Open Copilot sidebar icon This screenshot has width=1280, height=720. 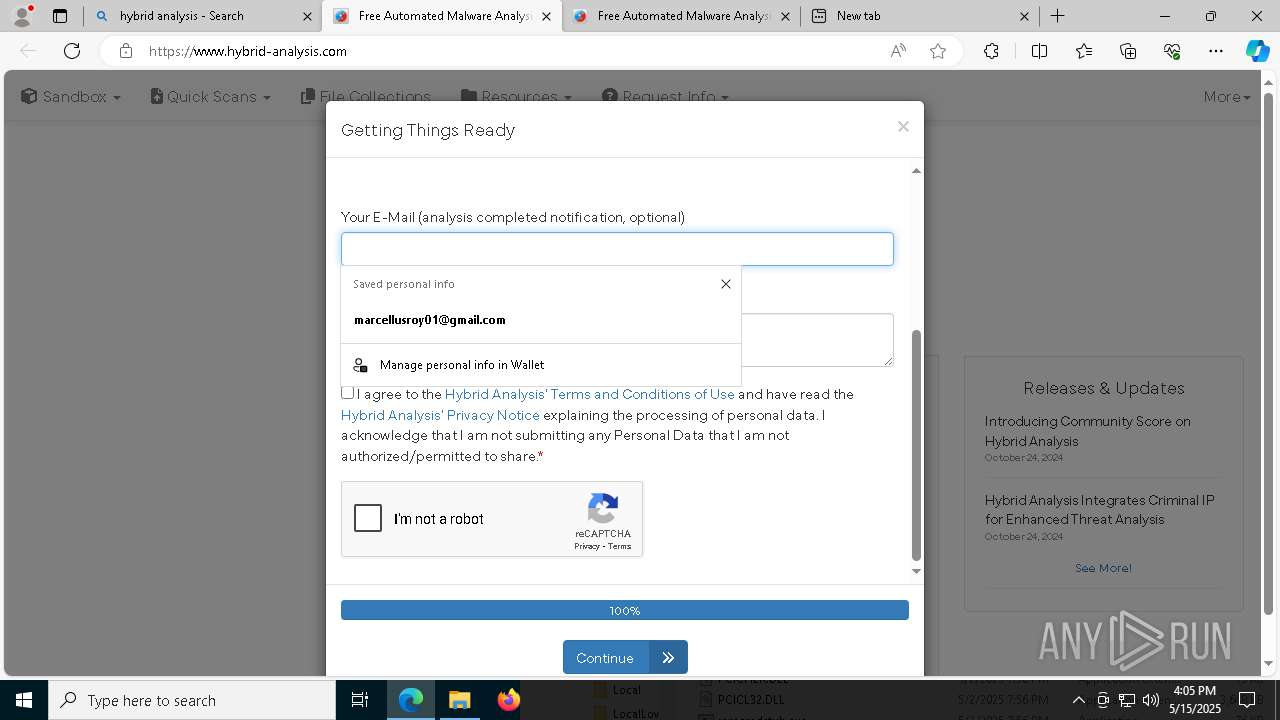(x=1257, y=51)
